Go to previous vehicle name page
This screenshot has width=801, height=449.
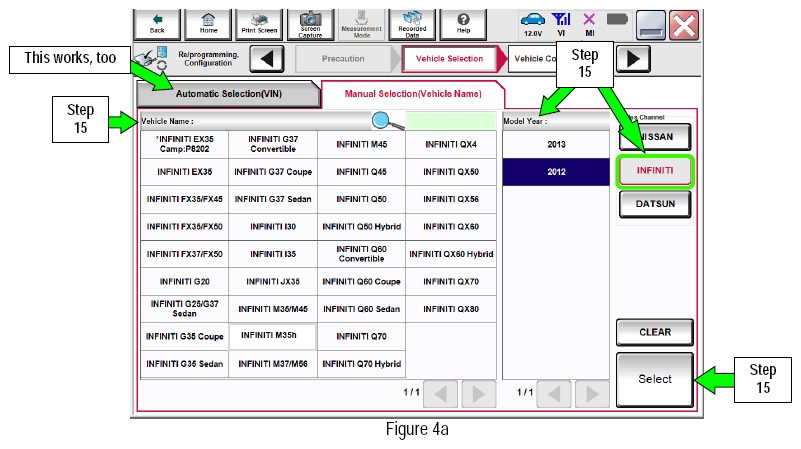440,394
